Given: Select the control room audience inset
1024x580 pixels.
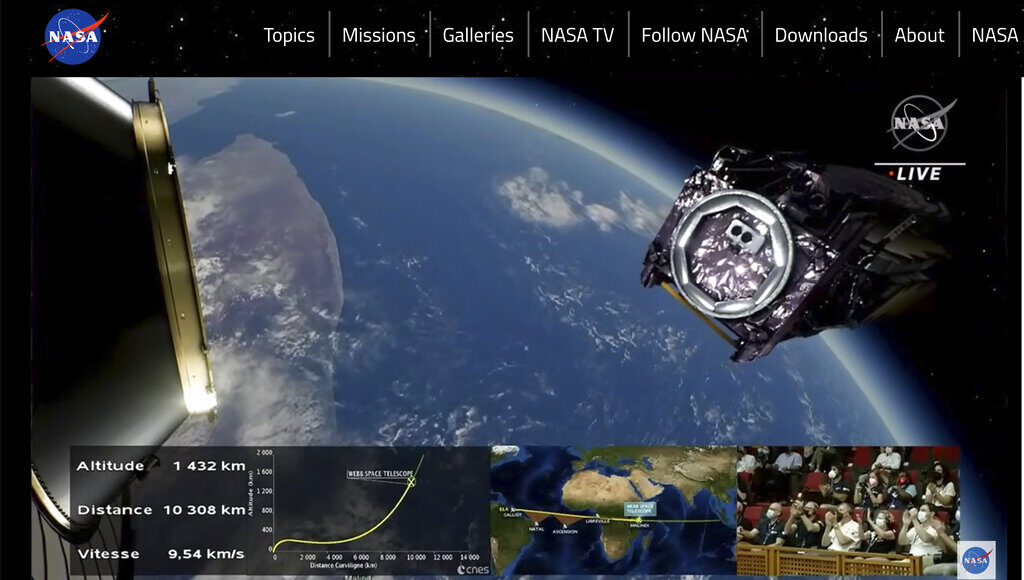Looking at the screenshot, I should pos(848,510).
